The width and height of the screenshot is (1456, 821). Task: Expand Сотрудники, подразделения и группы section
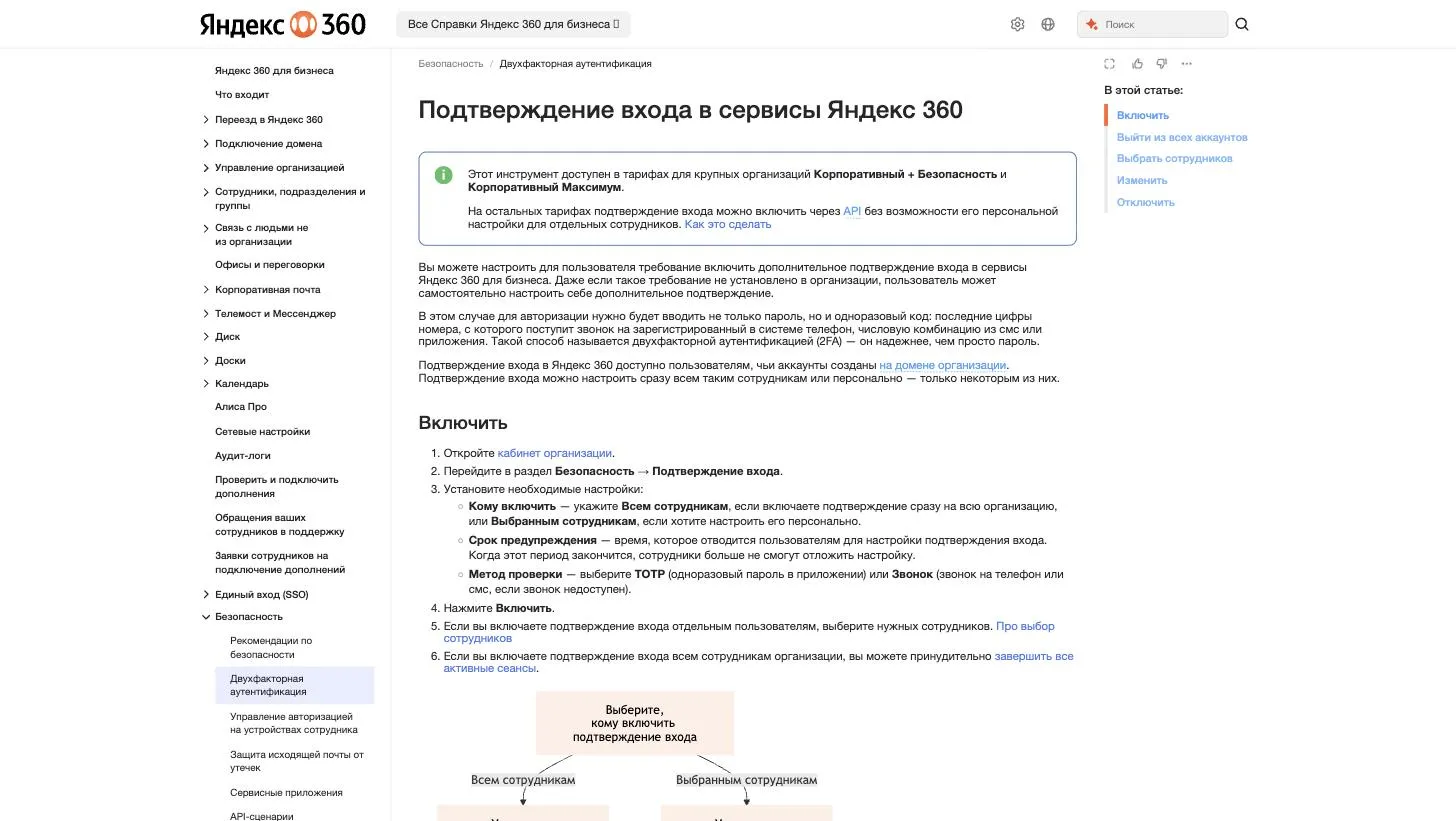[206, 192]
